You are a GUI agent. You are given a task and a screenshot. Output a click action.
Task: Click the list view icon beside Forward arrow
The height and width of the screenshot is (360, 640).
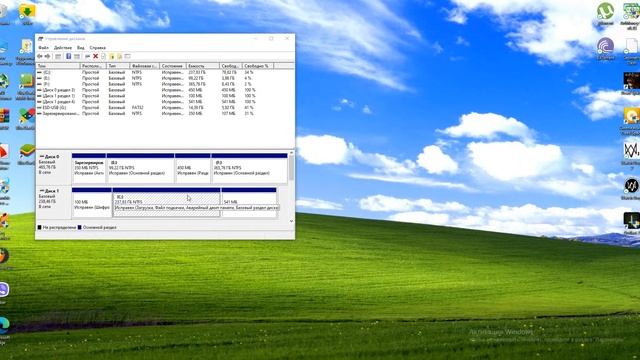(58, 56)
